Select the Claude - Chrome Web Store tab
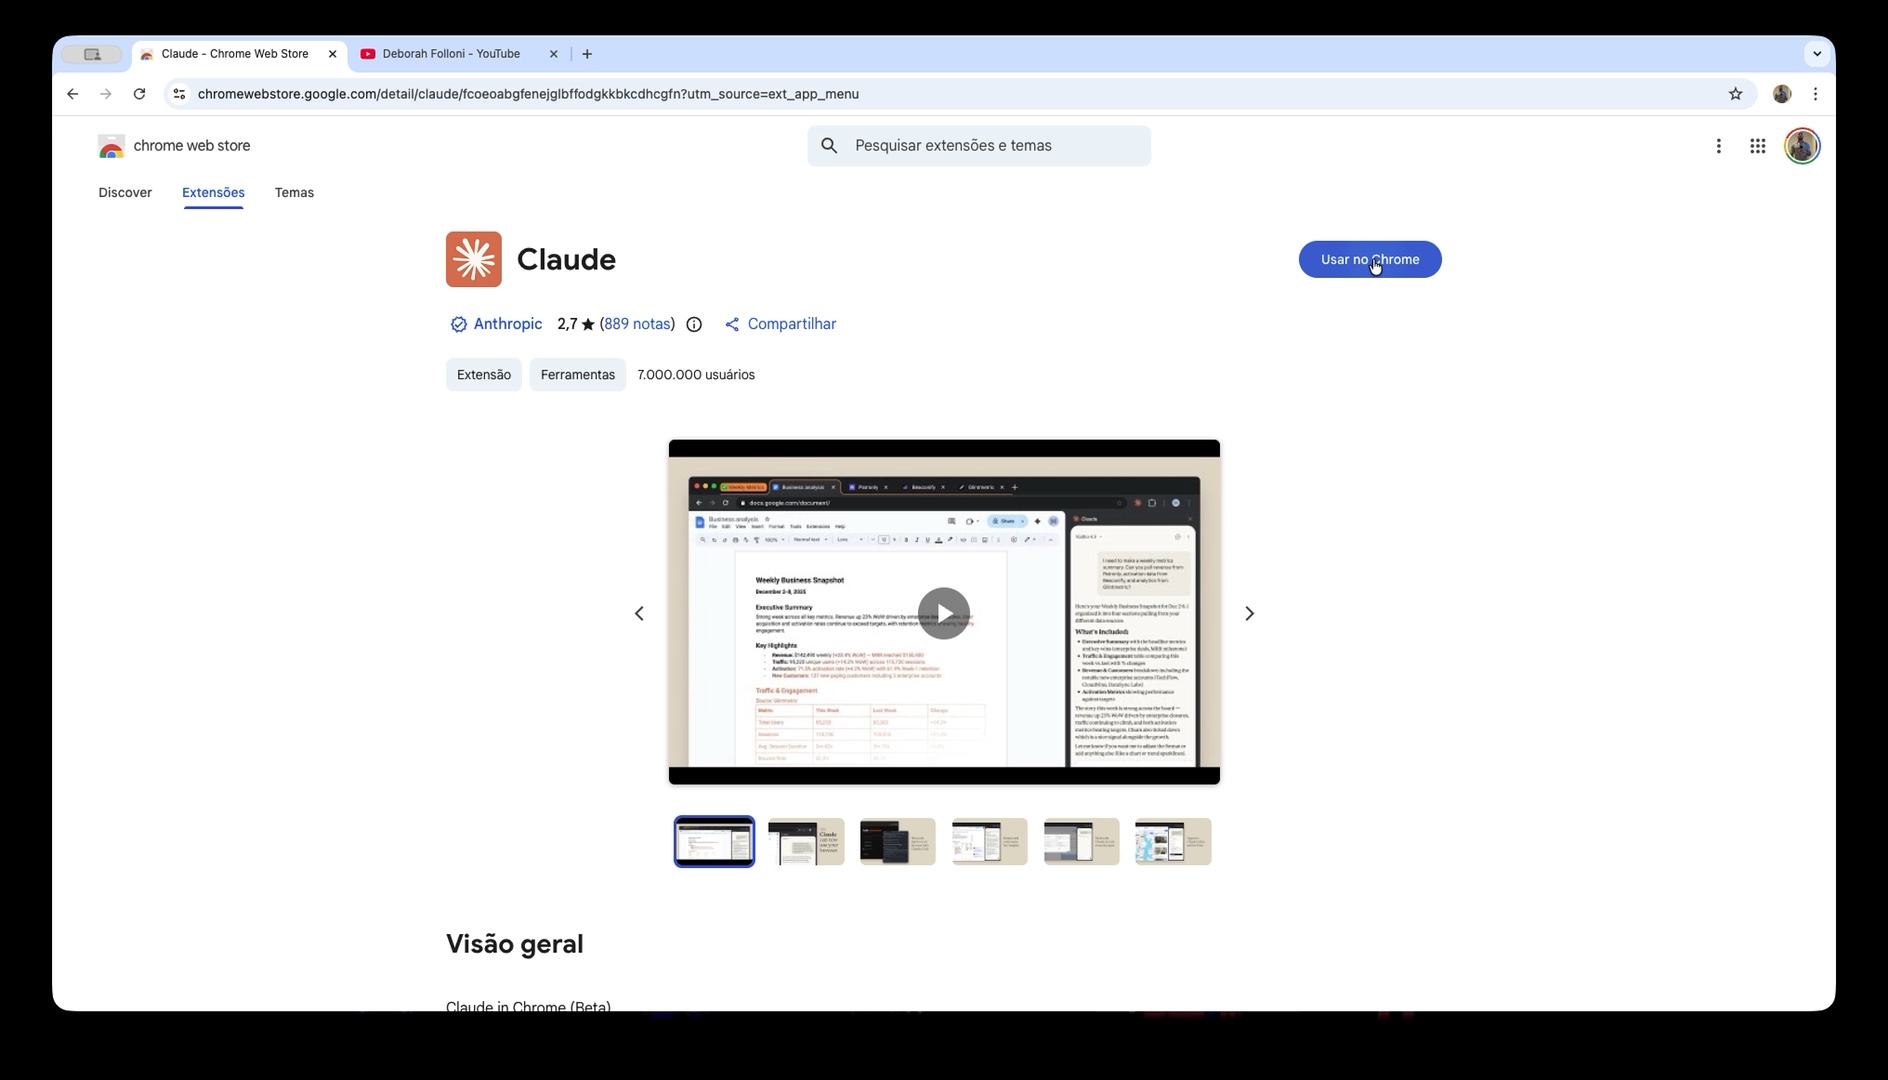This screenshot has height=1080, width=1888. [x=234, y=54]
